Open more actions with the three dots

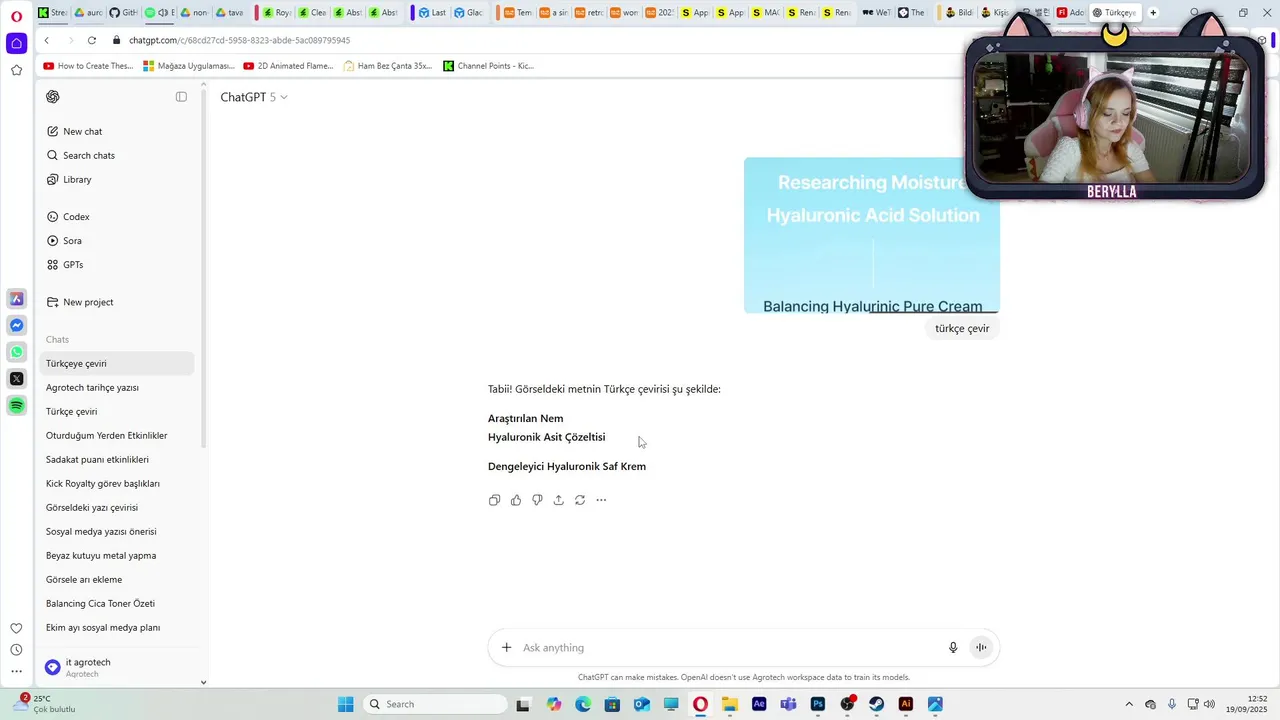click(601, 500)
